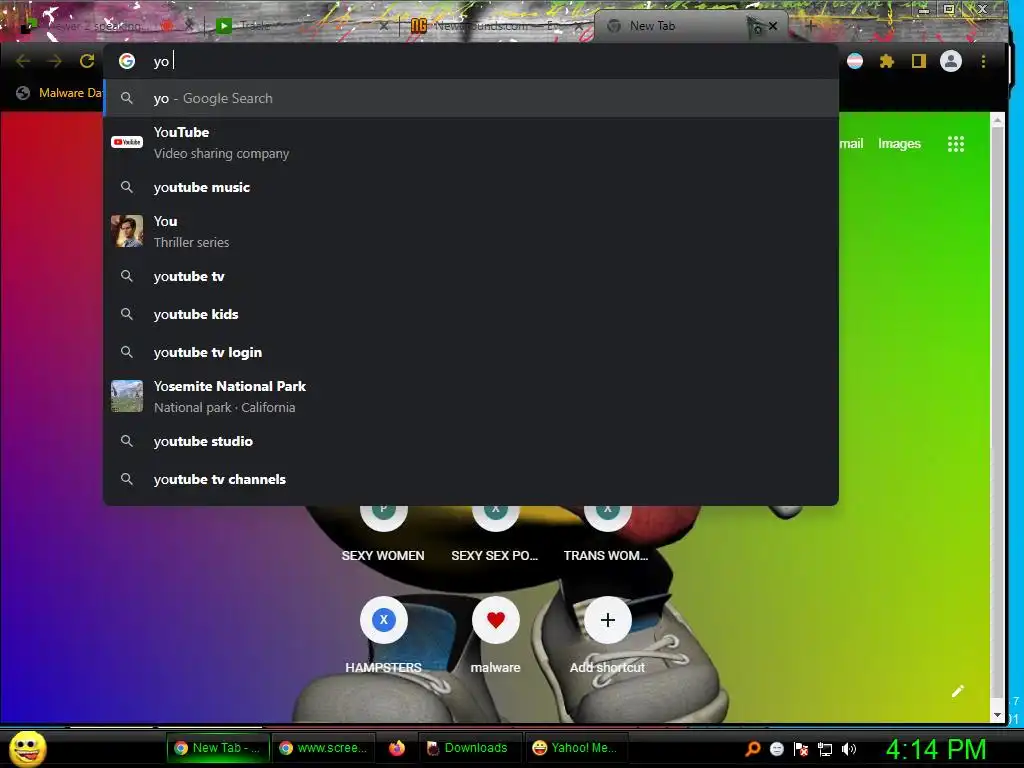Screen dimensions: 1024x768
Task: Open the Chrome profile avatar
Action: pyautogui.click(x=951, y=61)
